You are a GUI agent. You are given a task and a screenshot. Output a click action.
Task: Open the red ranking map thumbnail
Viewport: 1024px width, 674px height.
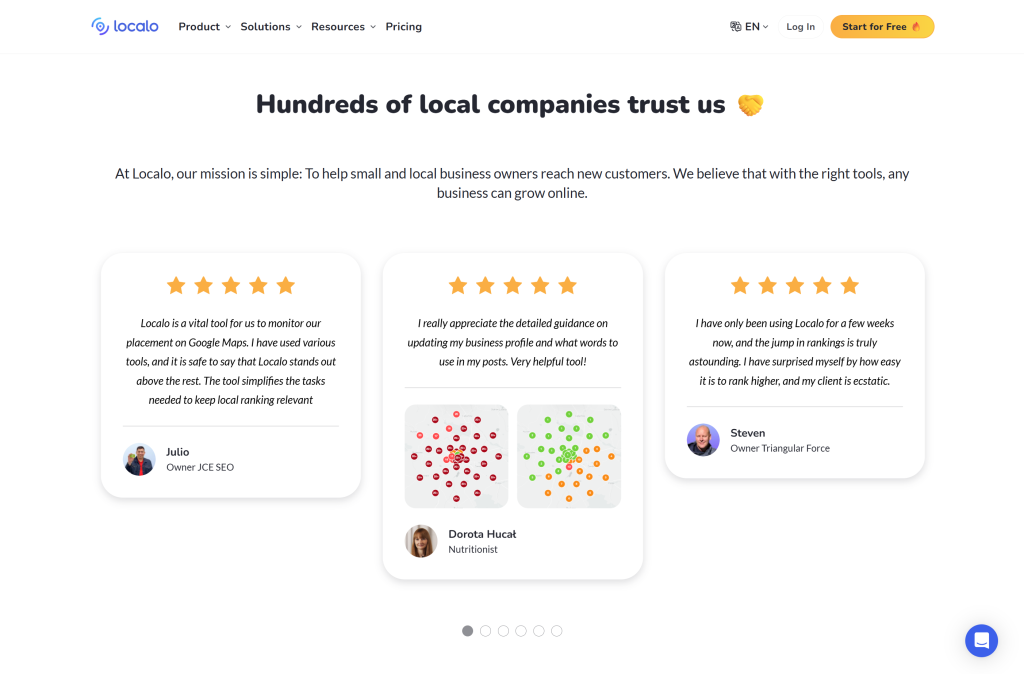point(456,457)
